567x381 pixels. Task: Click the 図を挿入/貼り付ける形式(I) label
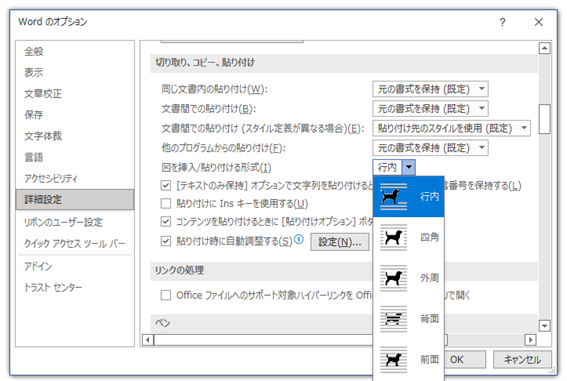click(216, 168)
